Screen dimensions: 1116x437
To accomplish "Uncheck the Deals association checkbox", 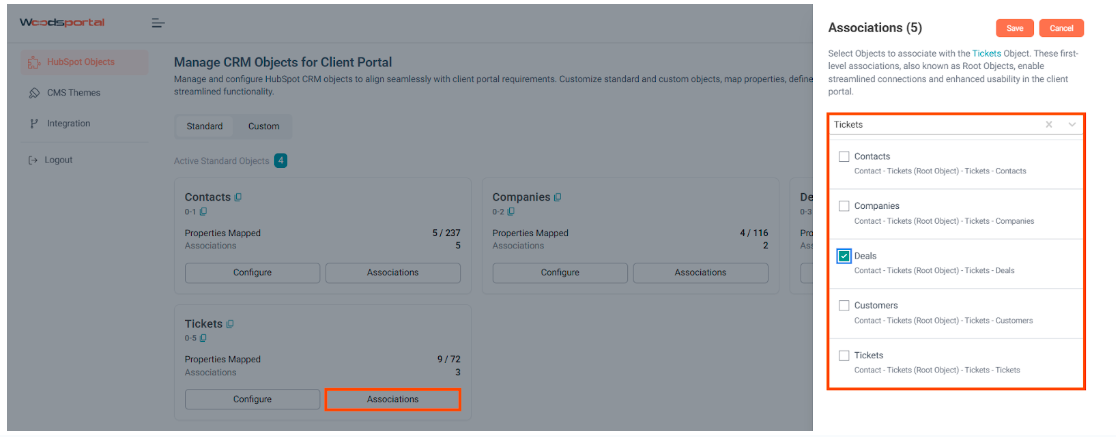I will tap(844, 256).
